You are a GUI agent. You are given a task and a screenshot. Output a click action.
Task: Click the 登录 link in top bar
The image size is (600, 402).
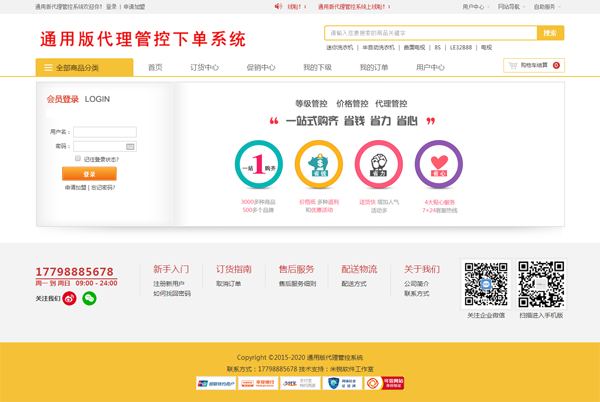pyautogui.click(x=111, y=7)
